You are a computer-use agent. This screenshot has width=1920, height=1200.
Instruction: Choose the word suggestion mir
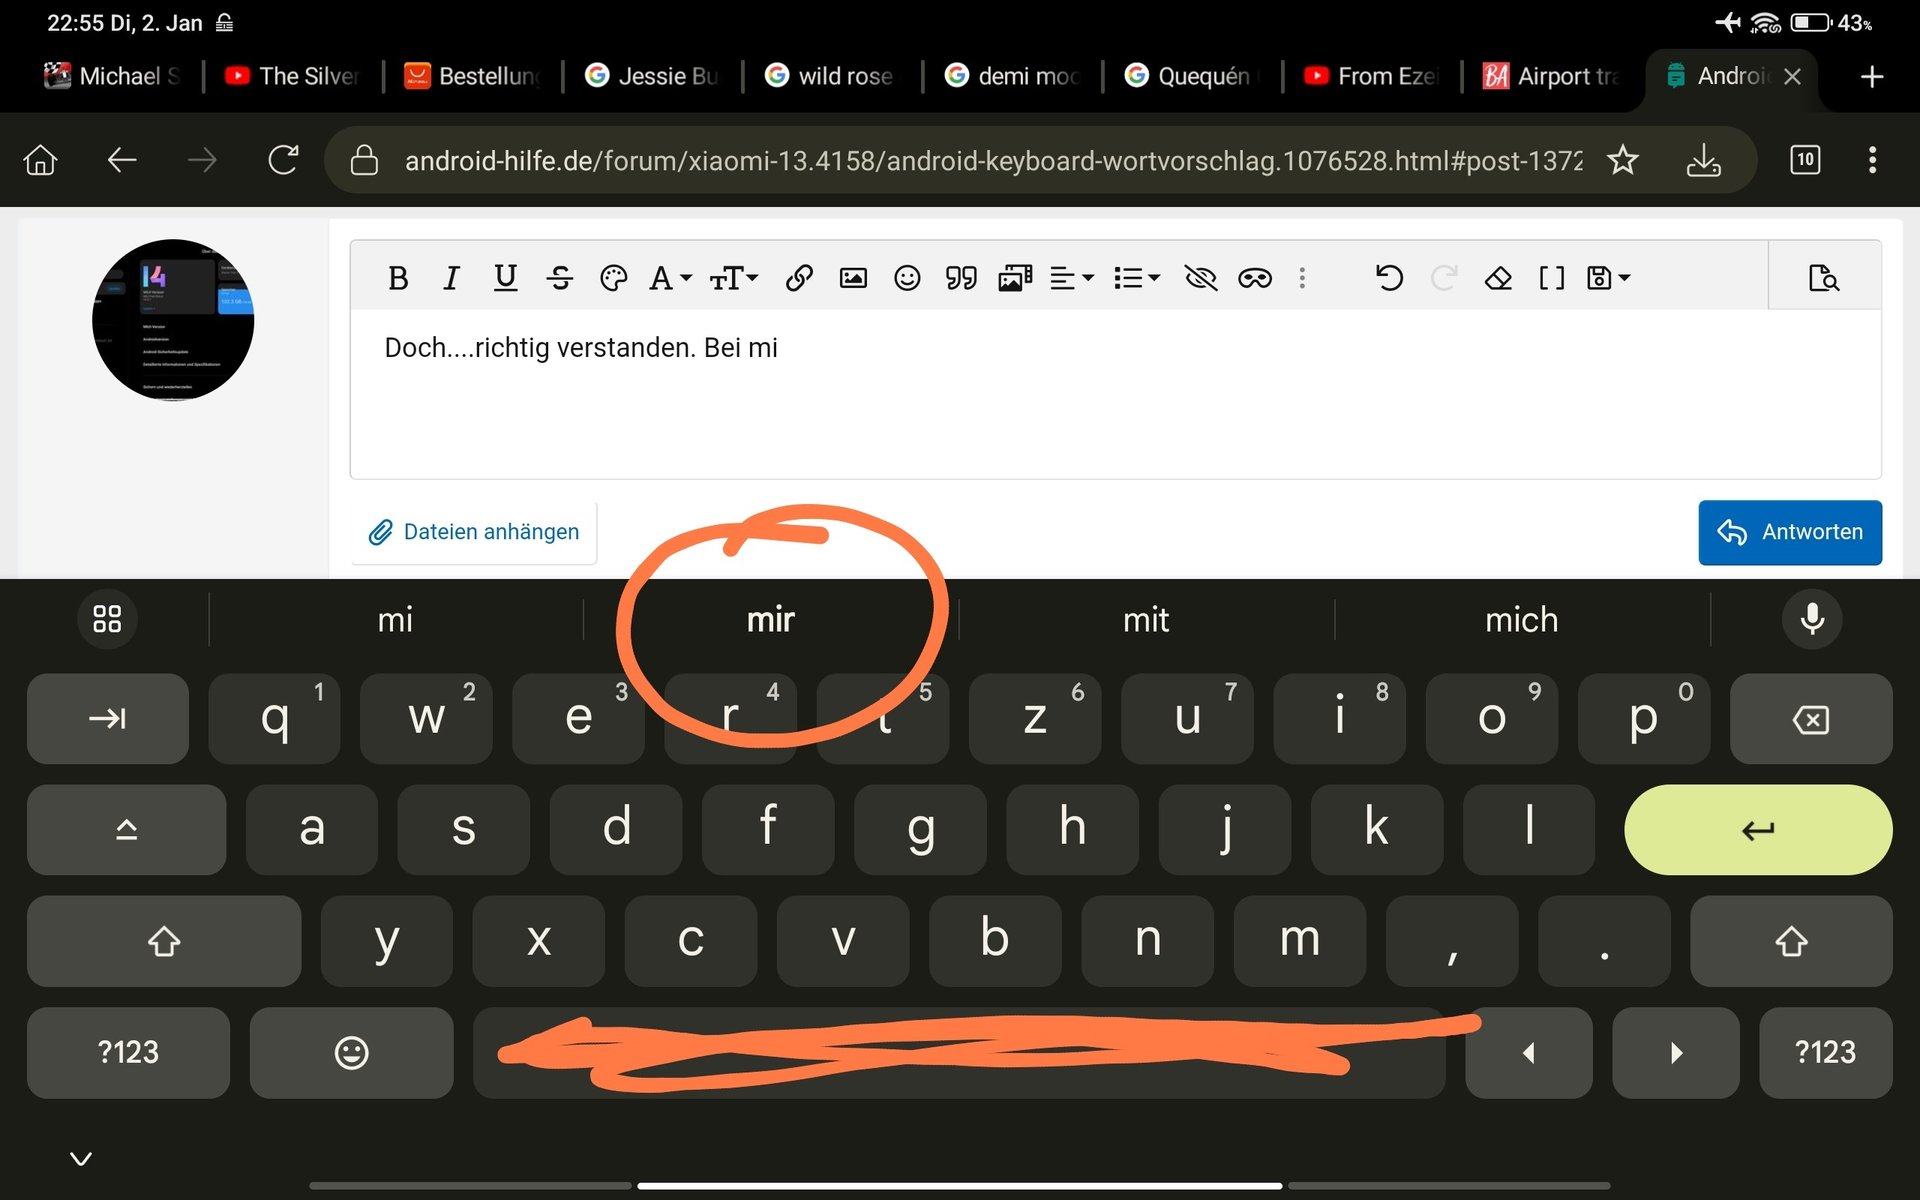[x=770, y=620]
